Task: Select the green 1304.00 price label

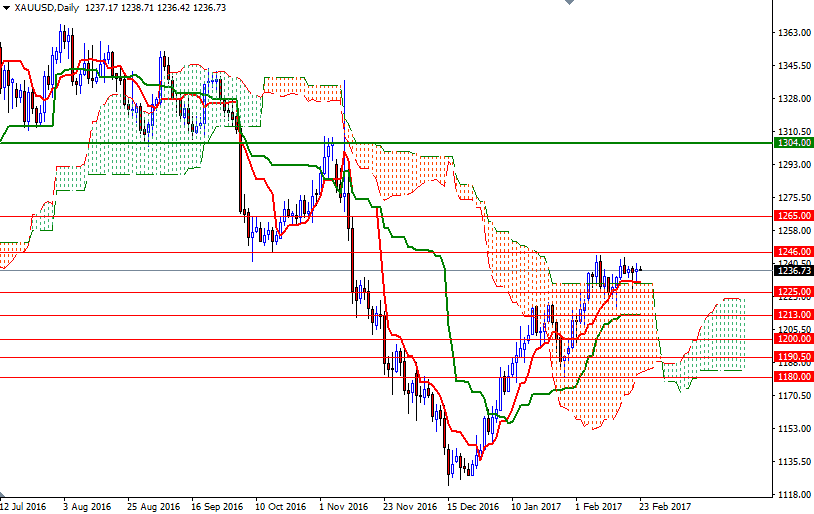Action: (x=793, y=143)
